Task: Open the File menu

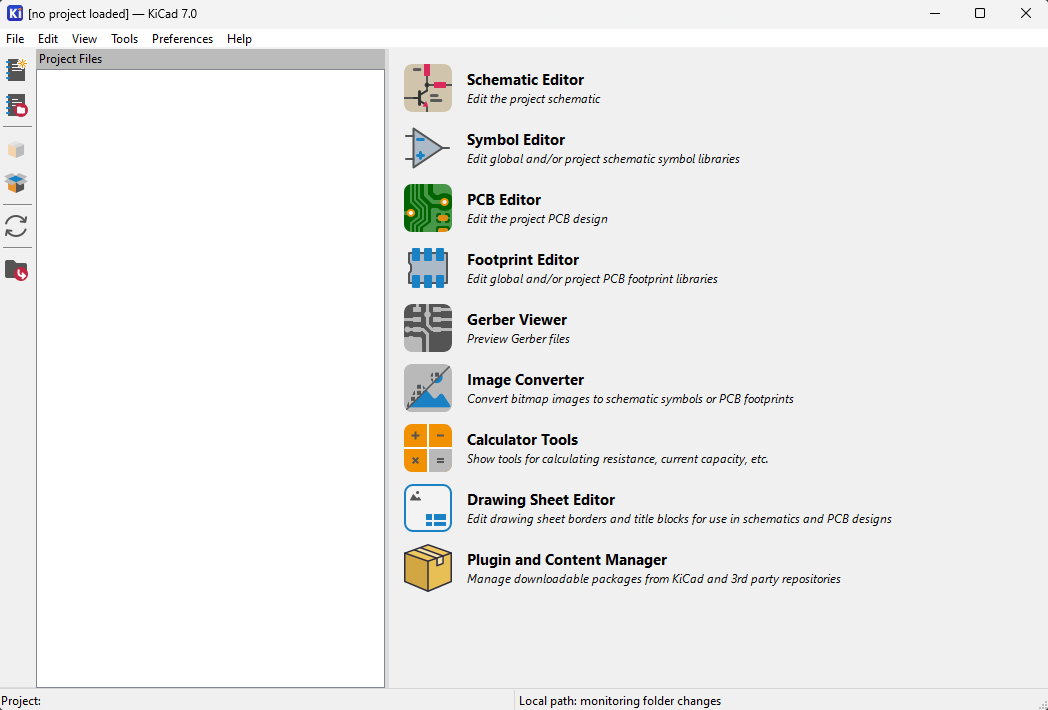Action: tap(15, 39)
